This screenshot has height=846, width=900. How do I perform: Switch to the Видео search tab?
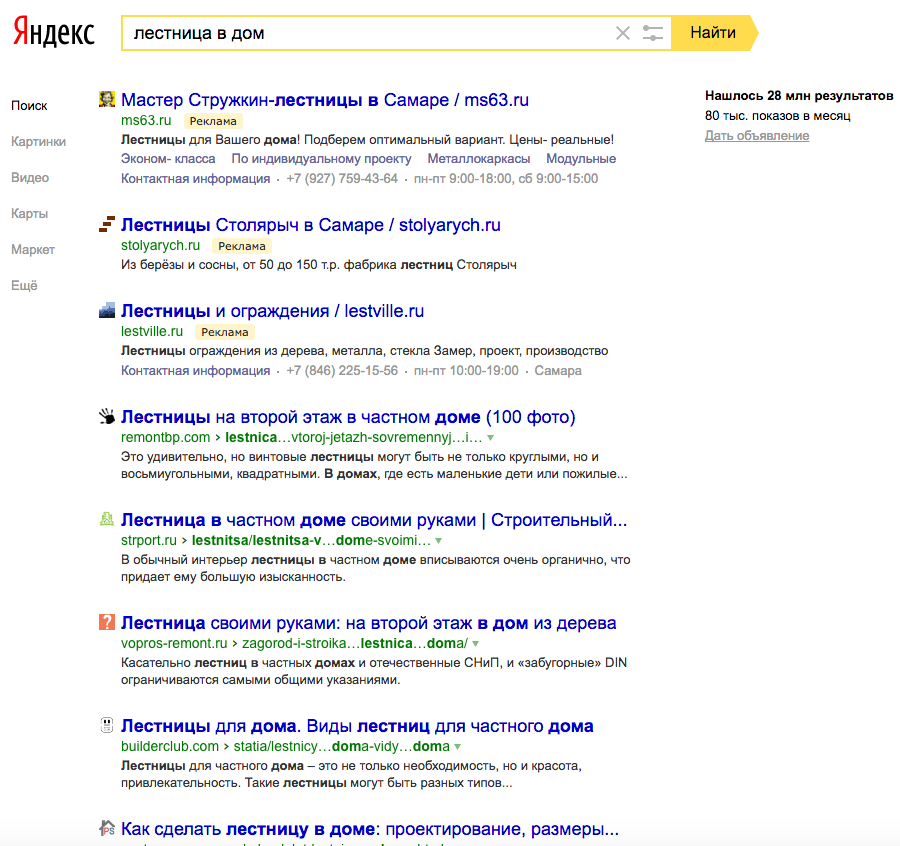30,178
